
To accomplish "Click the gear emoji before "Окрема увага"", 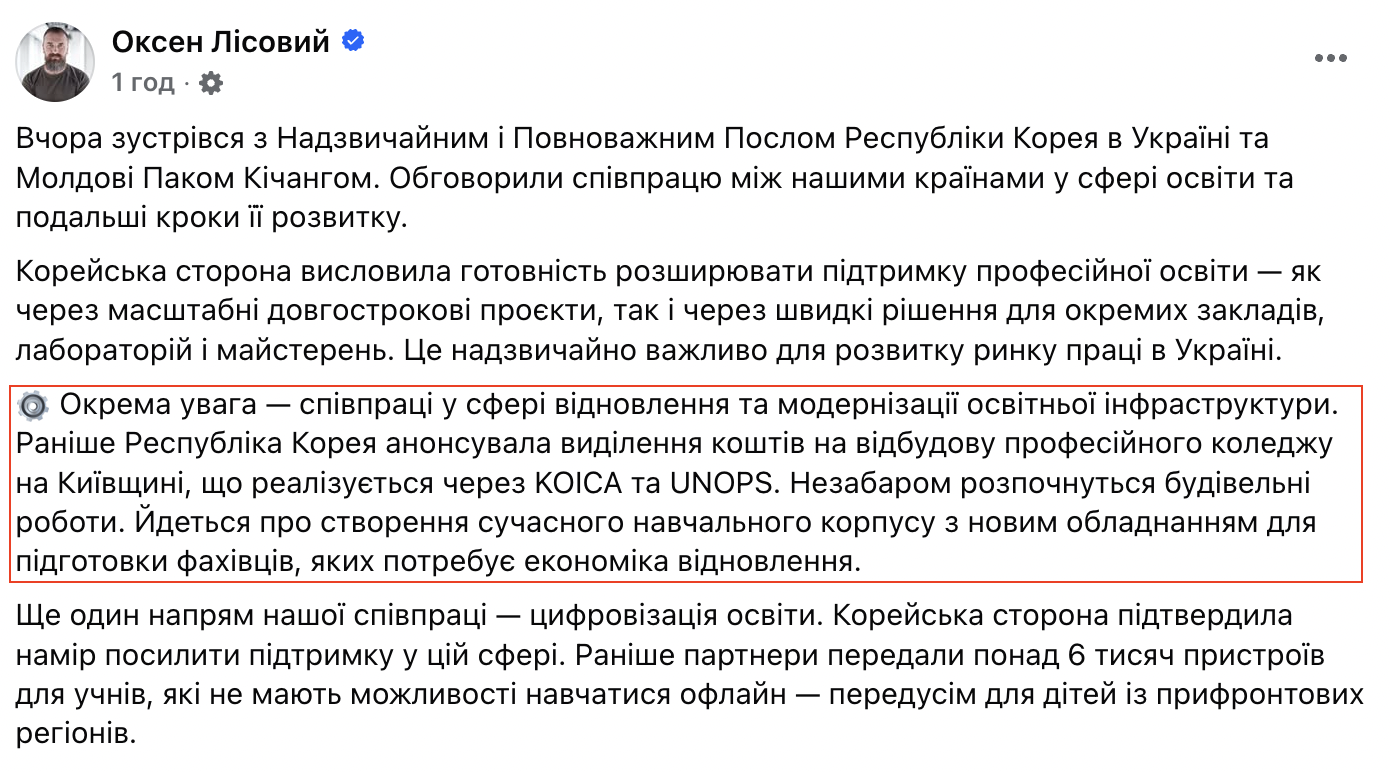I will click(33, 406).
